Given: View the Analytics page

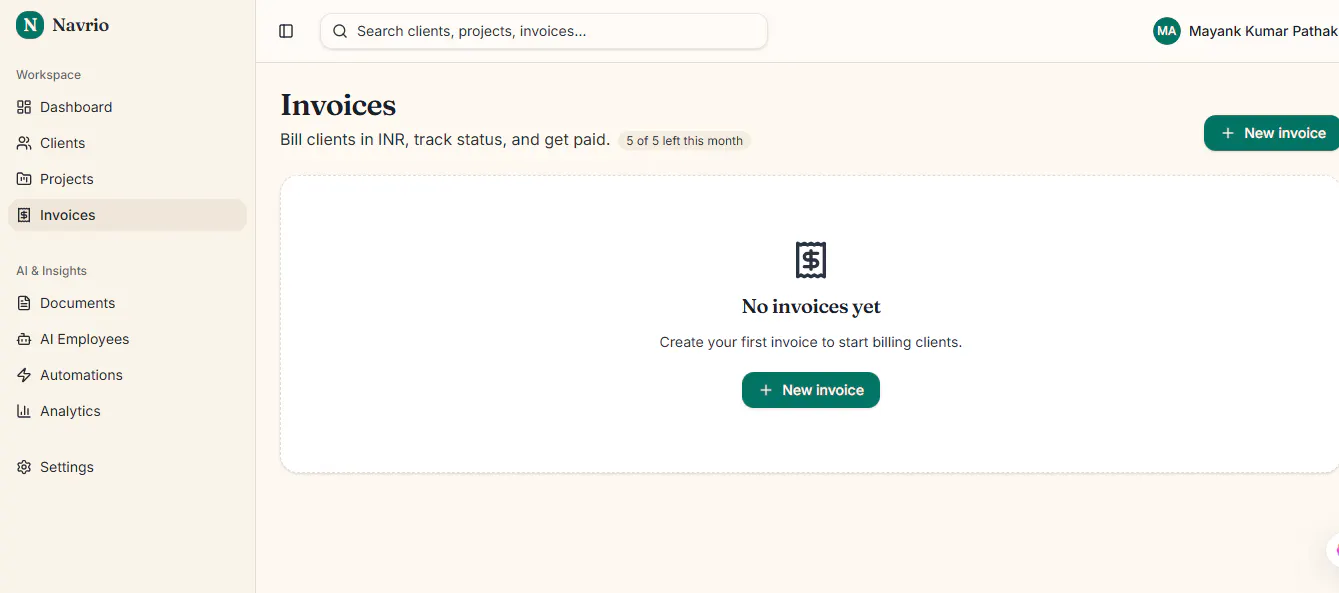Looking at the screenshot, I should pos(127,411).
